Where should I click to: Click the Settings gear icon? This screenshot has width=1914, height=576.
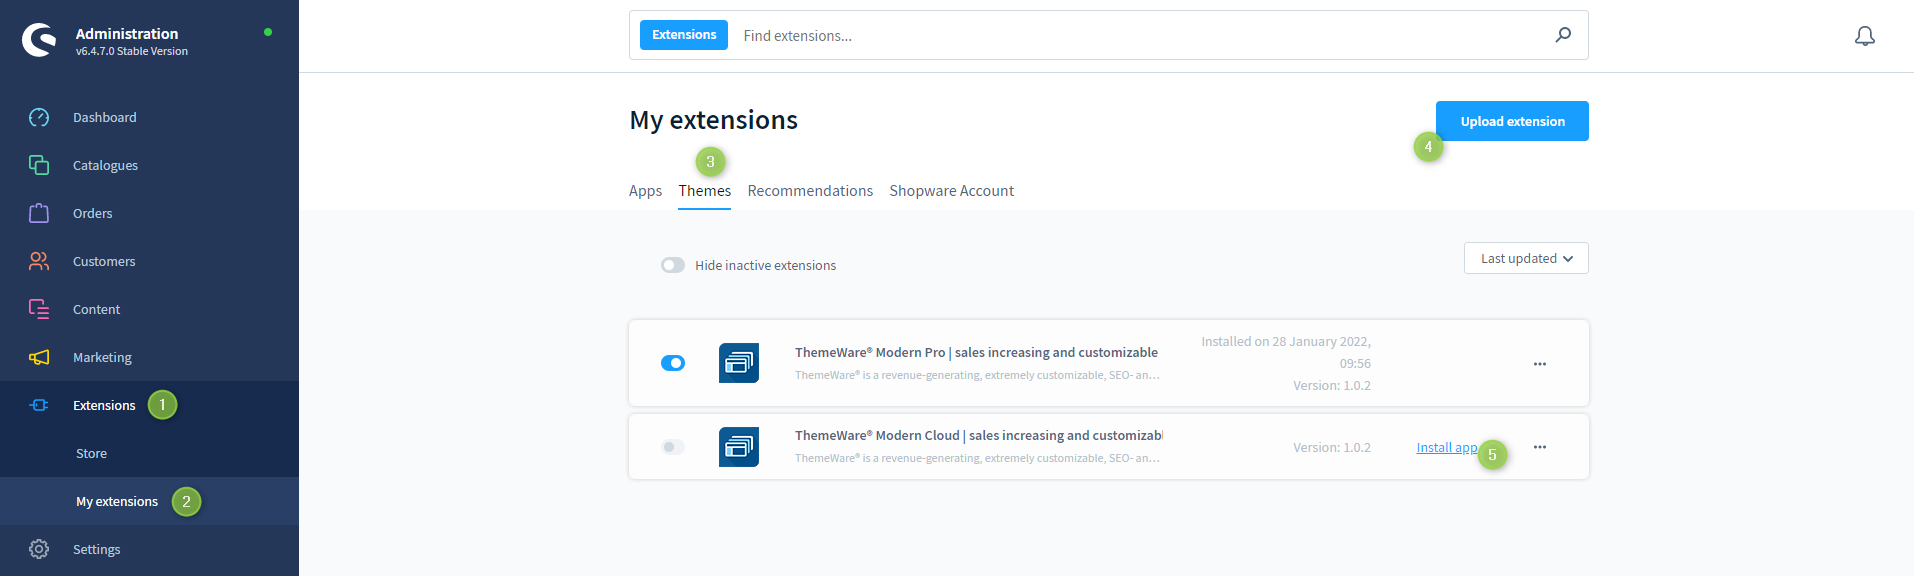click(39, 549)
